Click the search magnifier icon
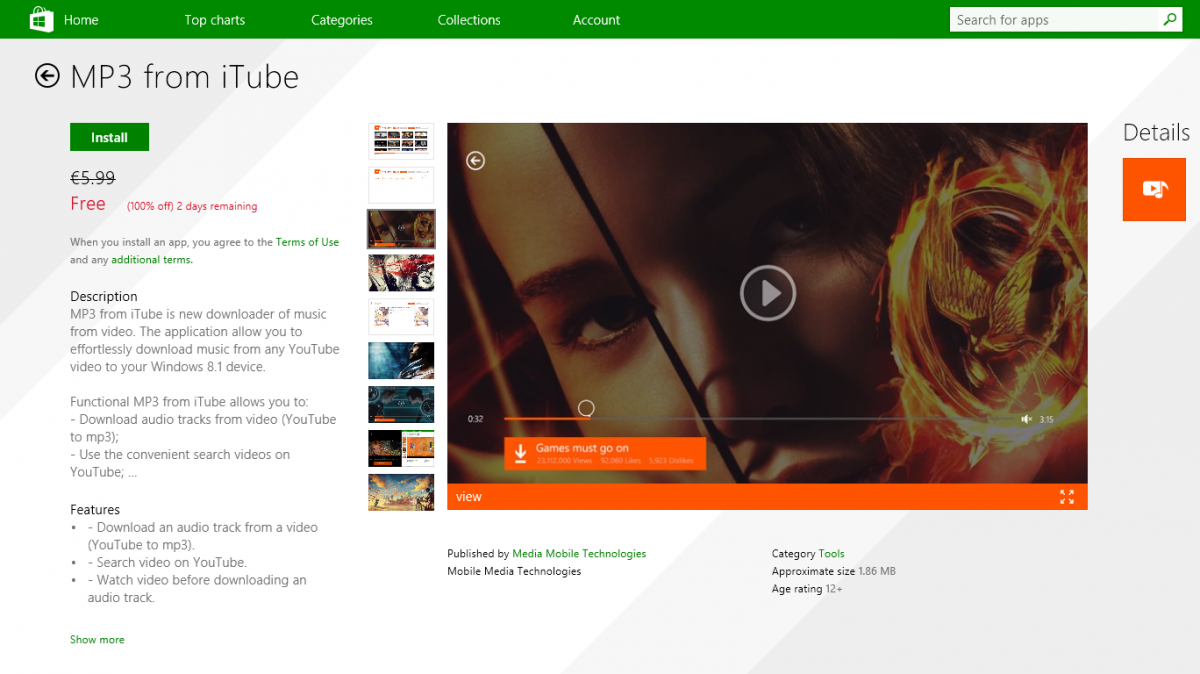 point(1170,19)
